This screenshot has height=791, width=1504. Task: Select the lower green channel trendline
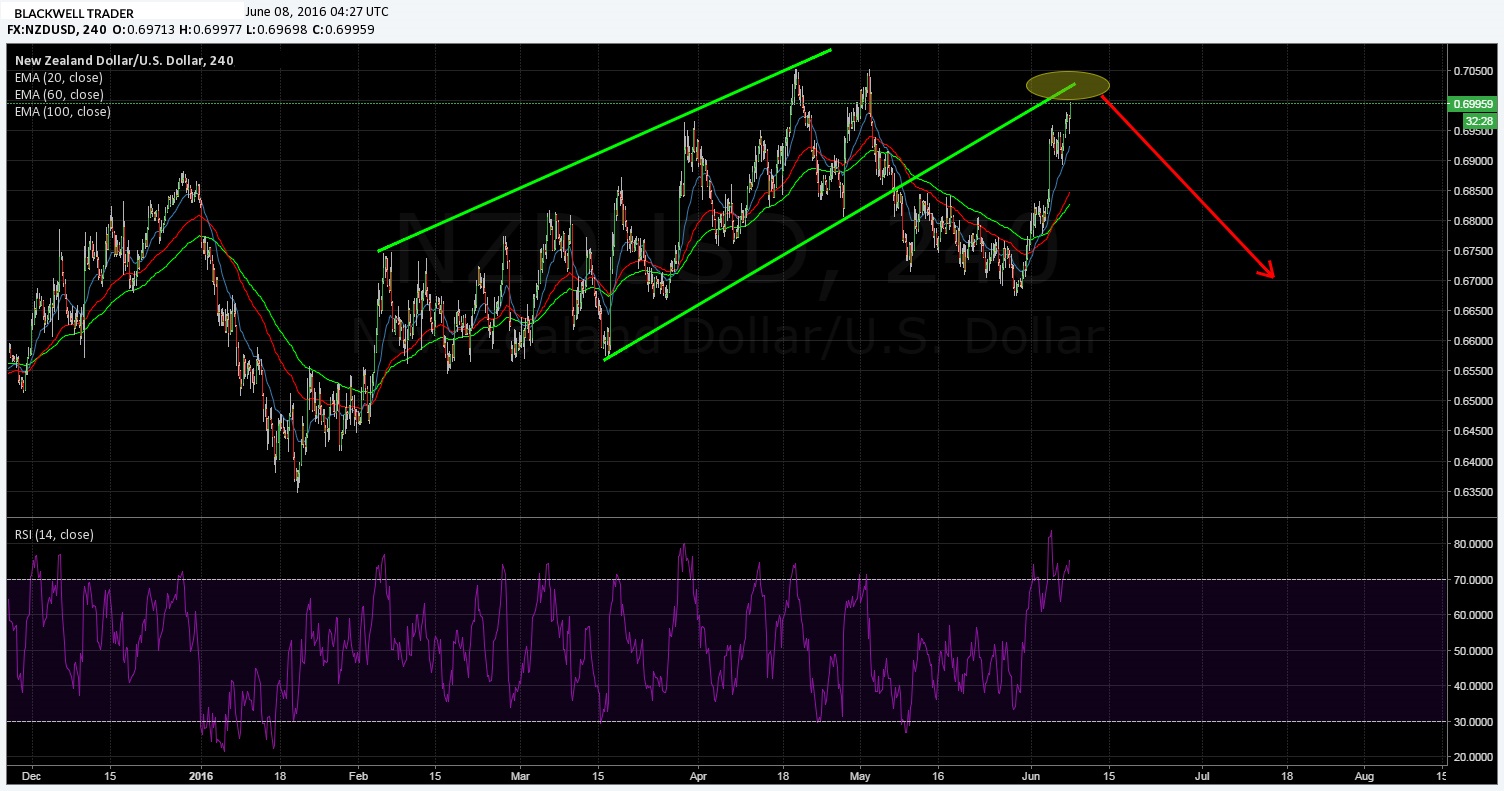[840, 221]
